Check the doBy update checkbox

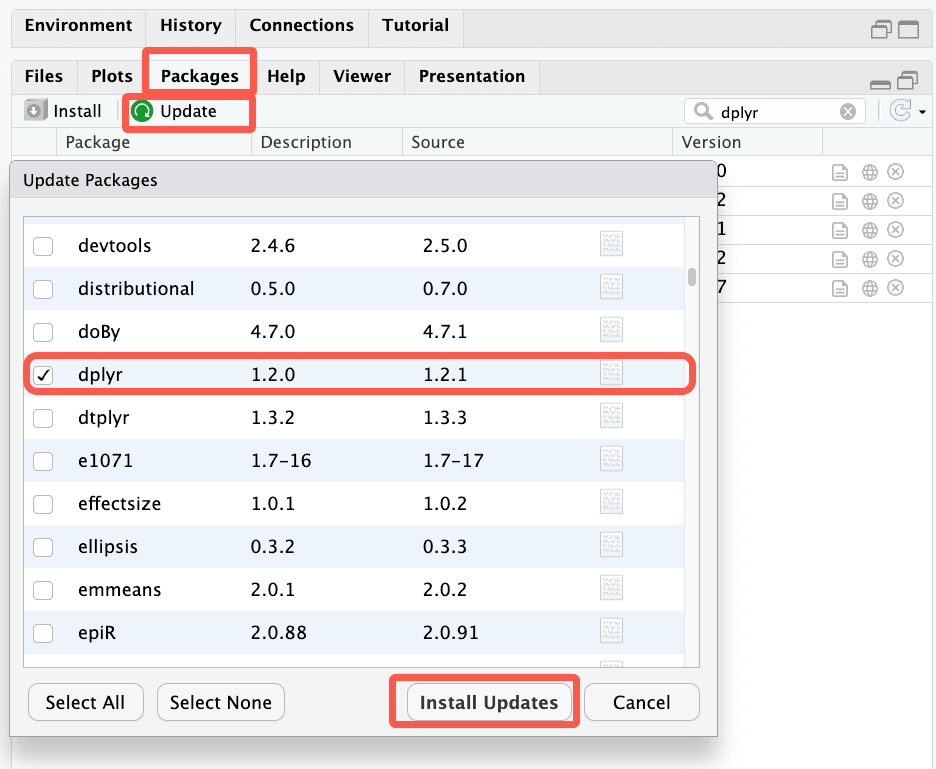click(x=43, y=332)
